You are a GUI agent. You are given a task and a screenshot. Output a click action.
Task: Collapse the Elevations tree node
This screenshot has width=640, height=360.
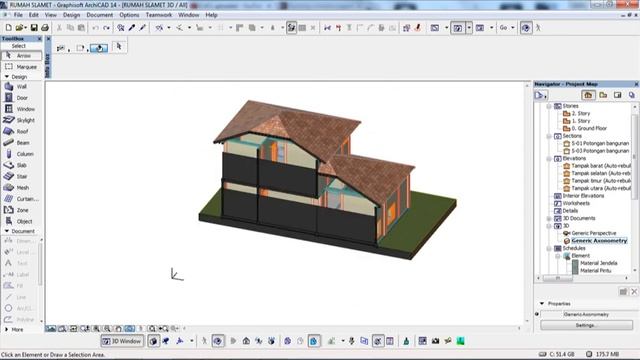549,159
